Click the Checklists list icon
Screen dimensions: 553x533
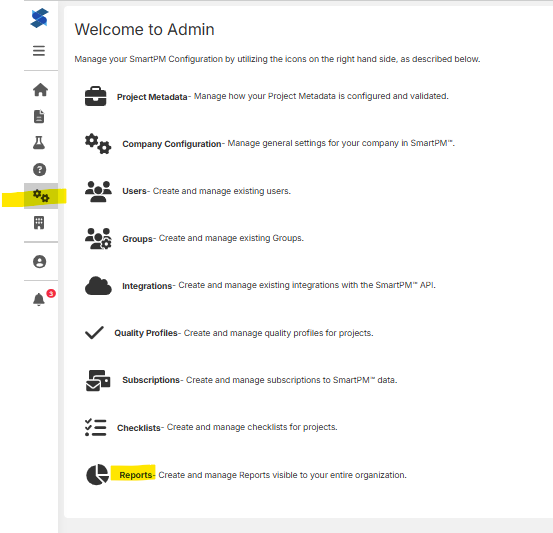pos(96,427)
